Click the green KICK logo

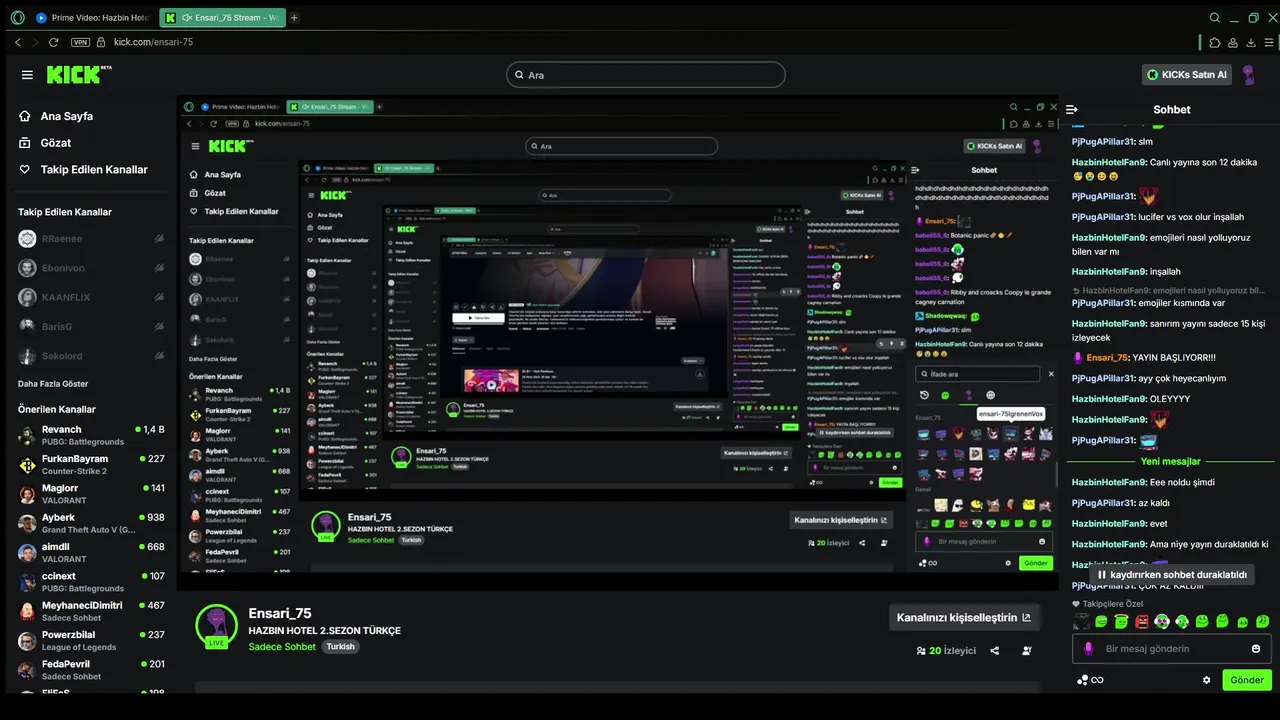78,75
